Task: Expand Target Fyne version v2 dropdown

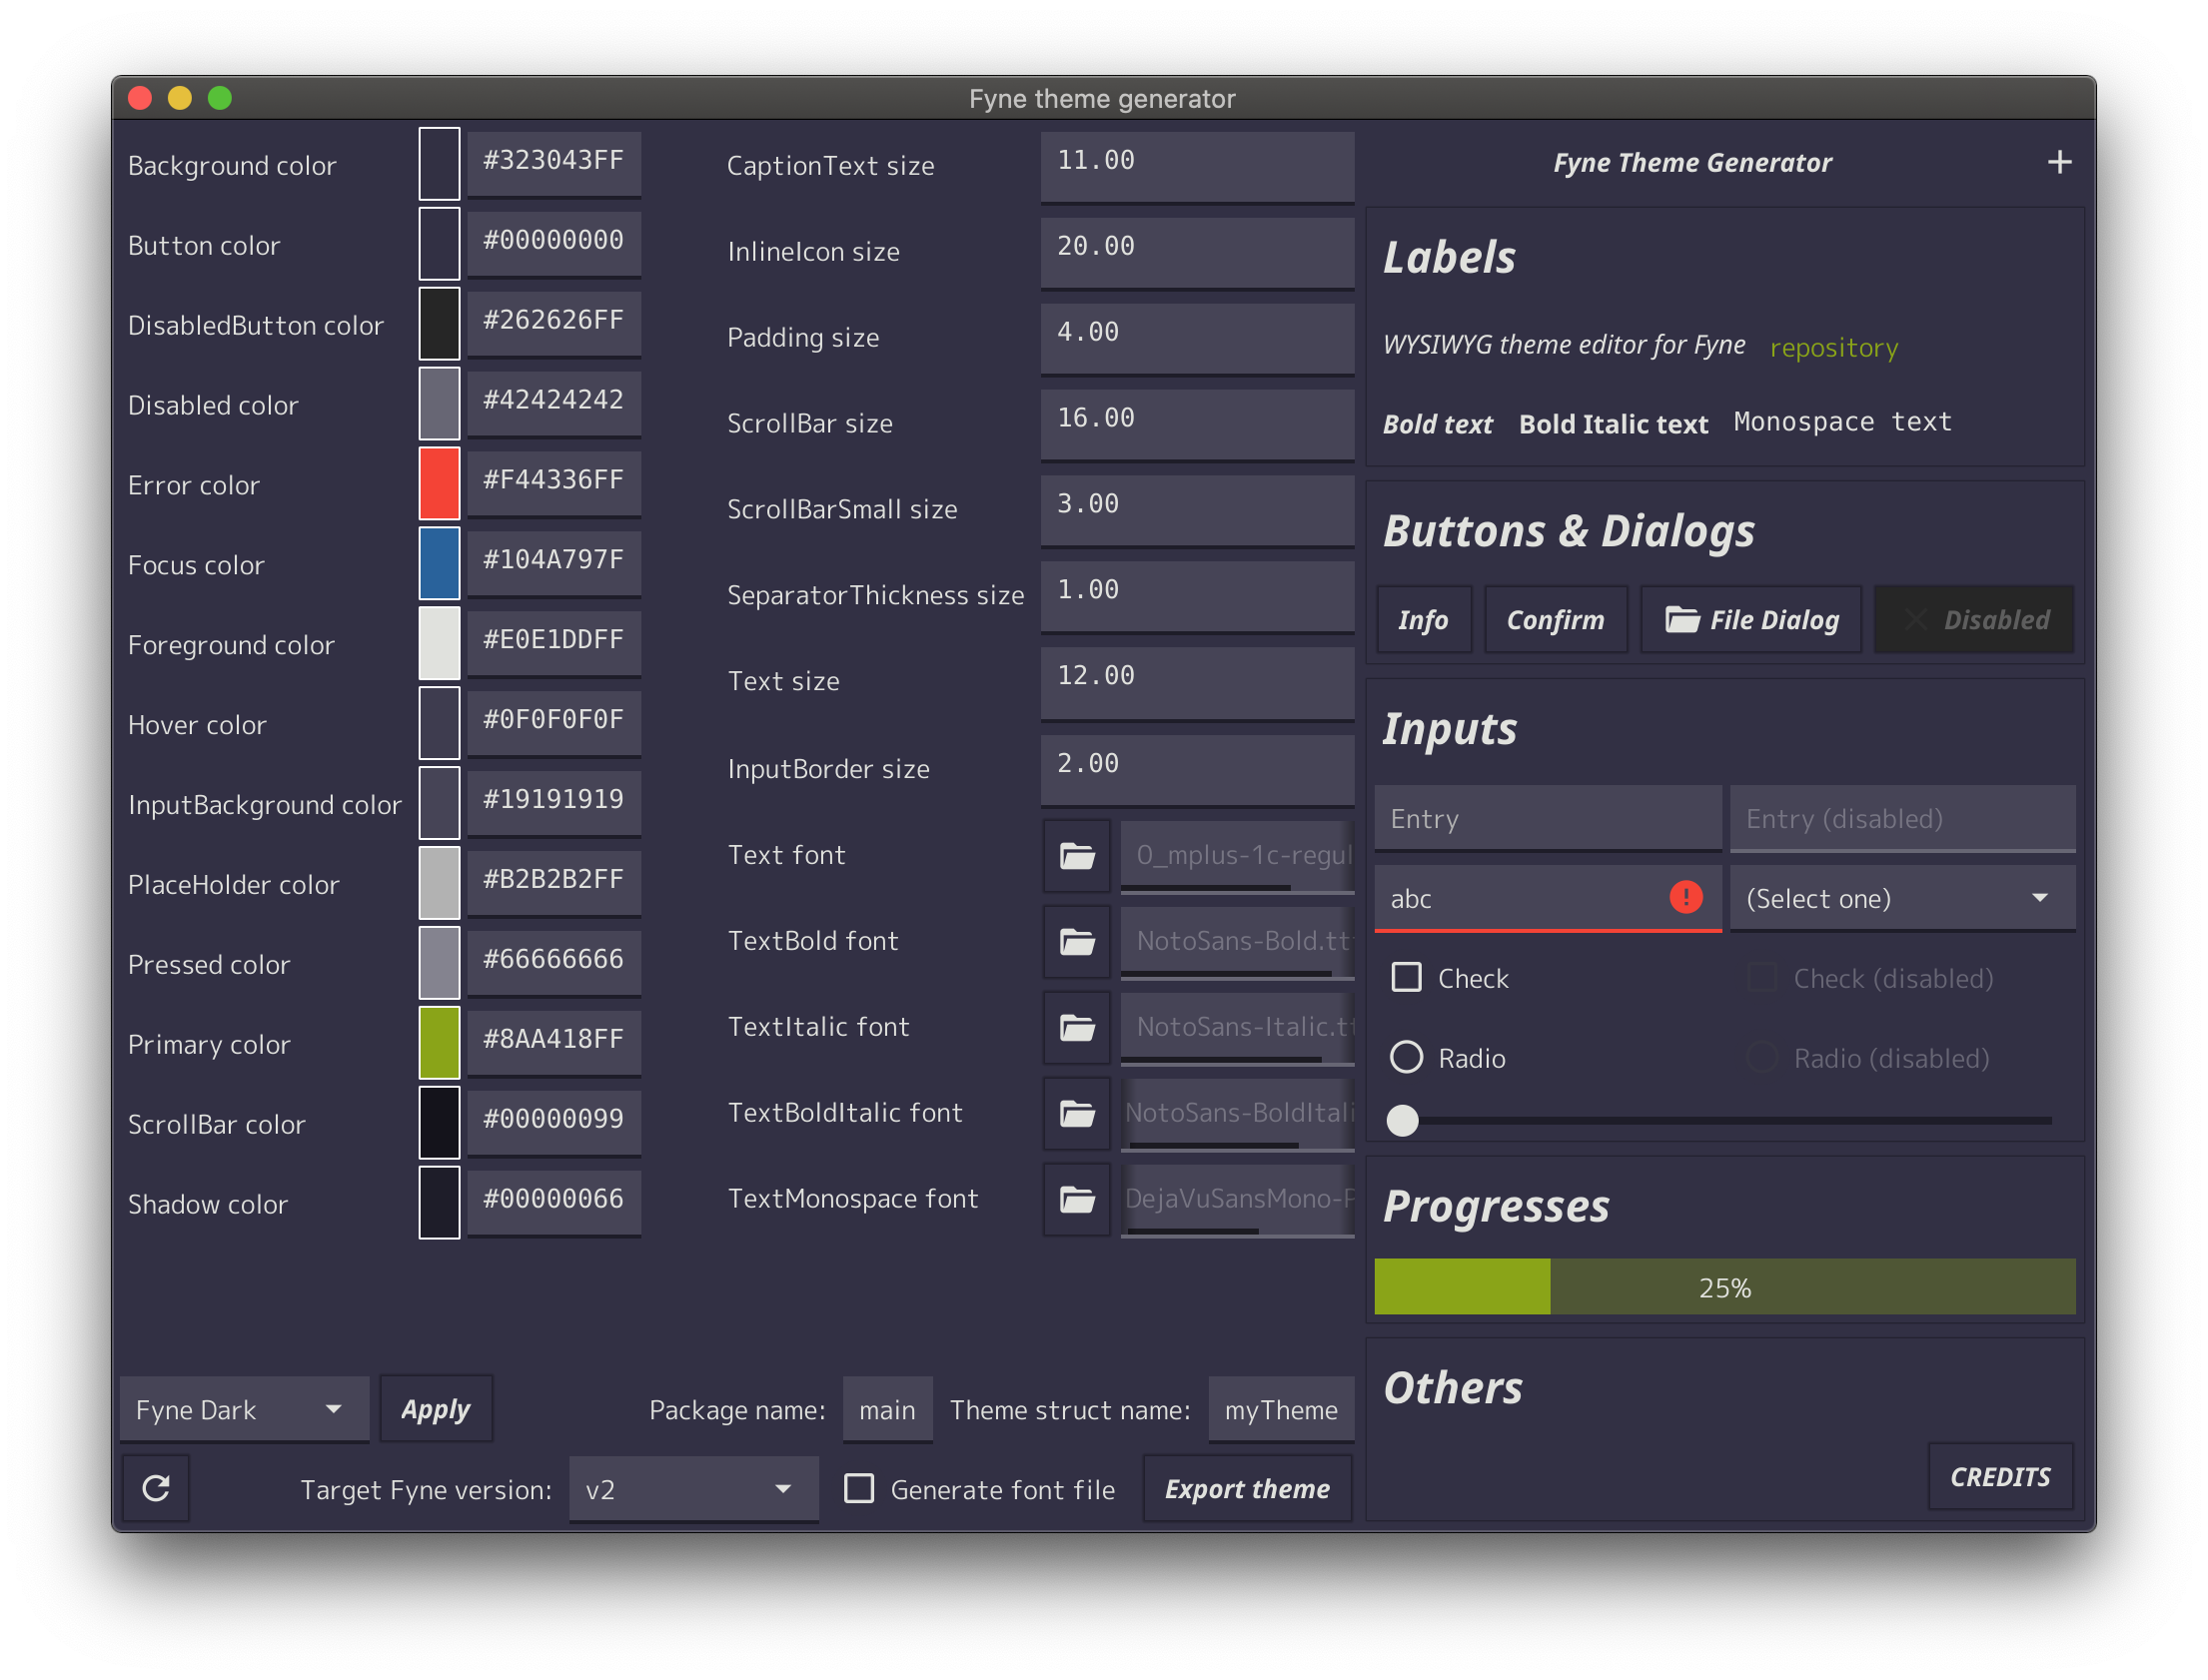Action: pos(692,1490)
